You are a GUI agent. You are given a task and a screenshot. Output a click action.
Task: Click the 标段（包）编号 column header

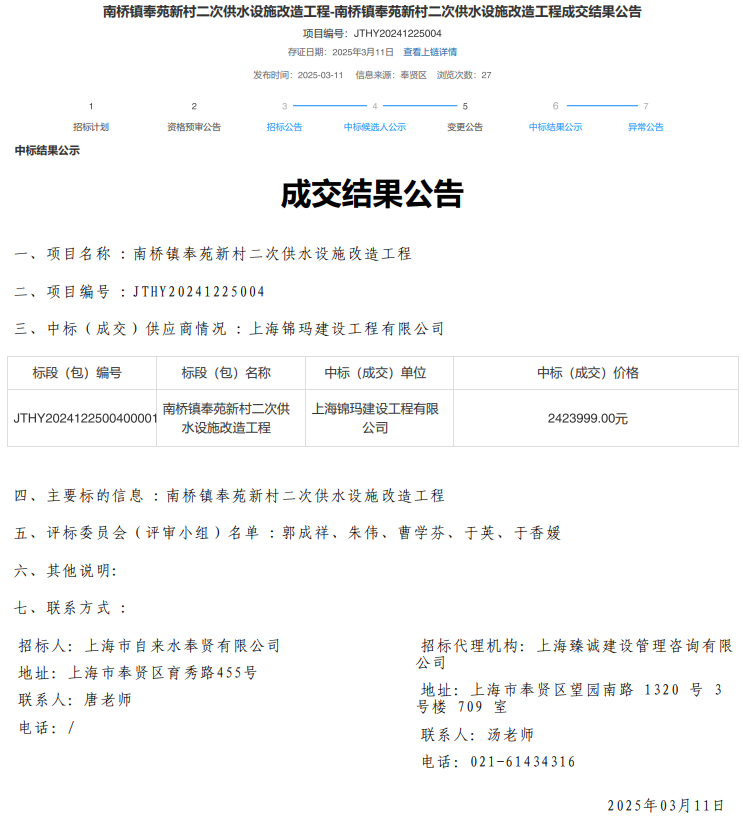point(77,373)
